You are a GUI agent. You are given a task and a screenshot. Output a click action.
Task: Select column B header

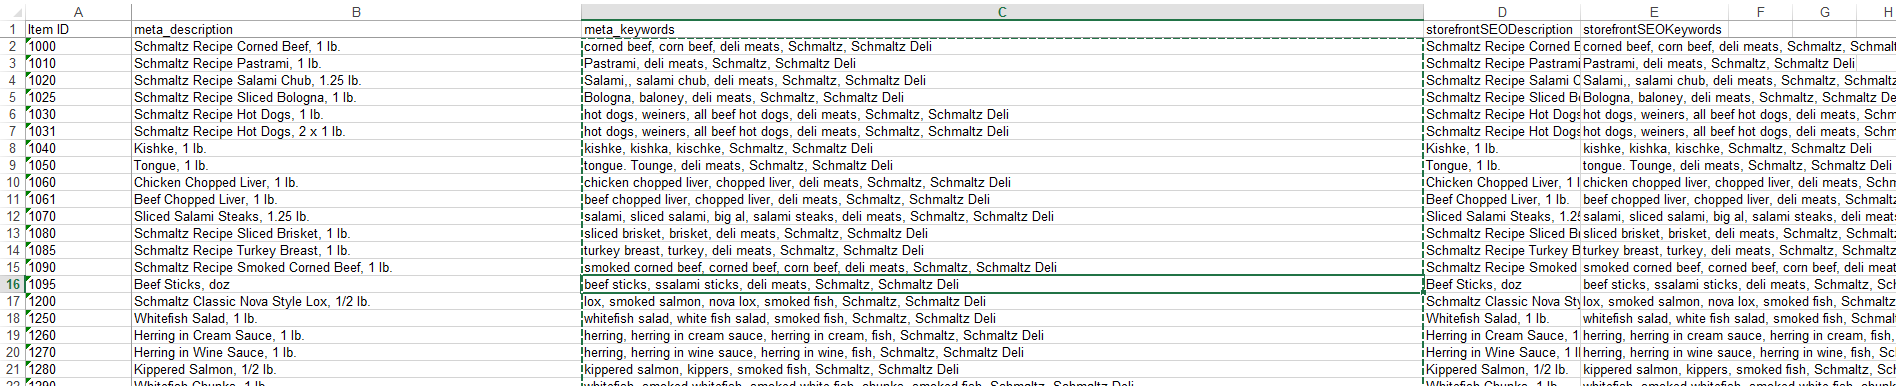(356, 12)
